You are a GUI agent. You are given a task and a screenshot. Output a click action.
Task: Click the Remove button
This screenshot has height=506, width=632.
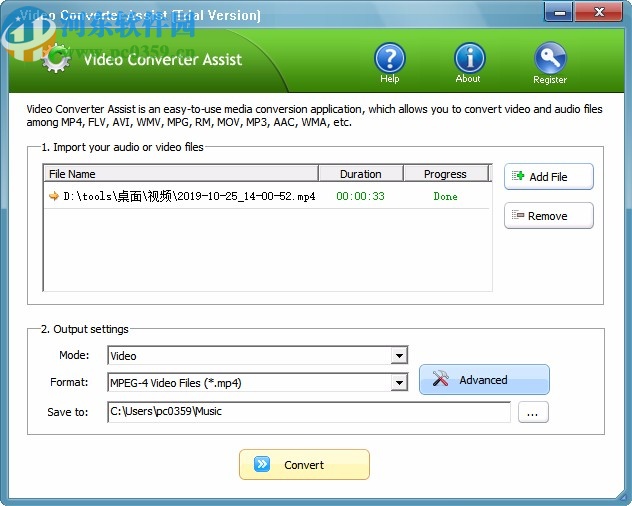pyautogui.click(x=549, y=216)
